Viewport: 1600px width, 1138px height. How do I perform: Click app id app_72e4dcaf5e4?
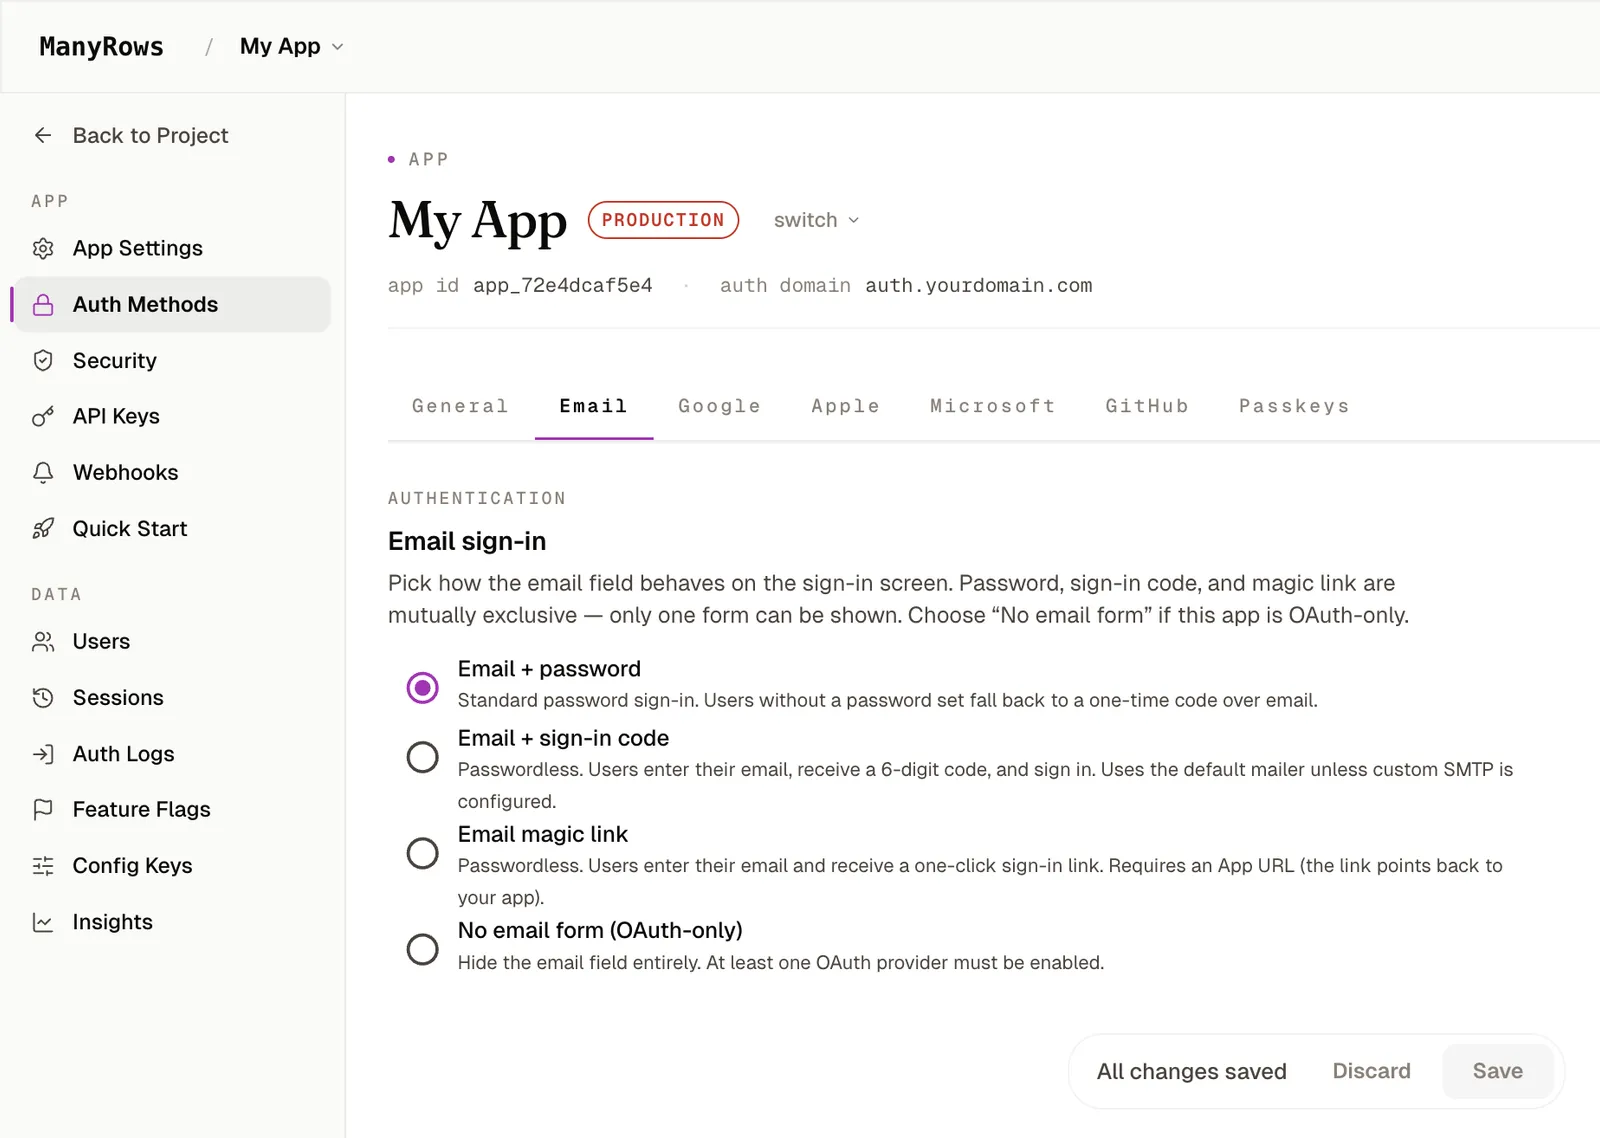pos(520,286)
